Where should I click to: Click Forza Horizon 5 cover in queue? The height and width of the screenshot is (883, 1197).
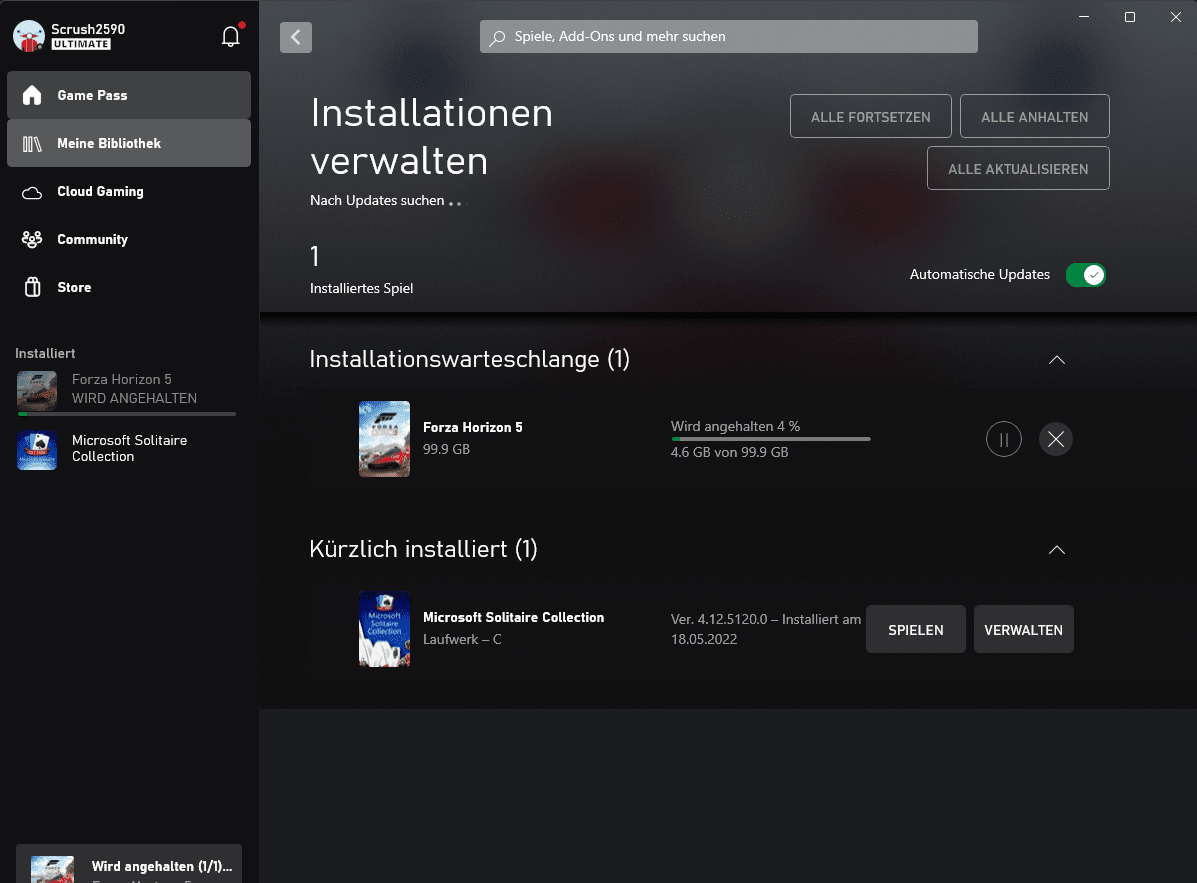click(384, 439)
